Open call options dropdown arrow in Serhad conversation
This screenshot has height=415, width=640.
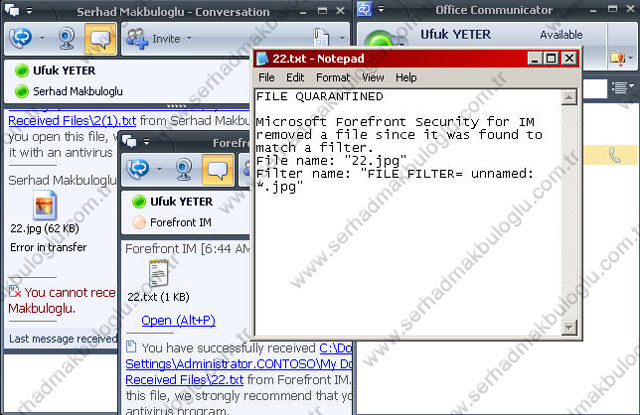pos(42,39)
